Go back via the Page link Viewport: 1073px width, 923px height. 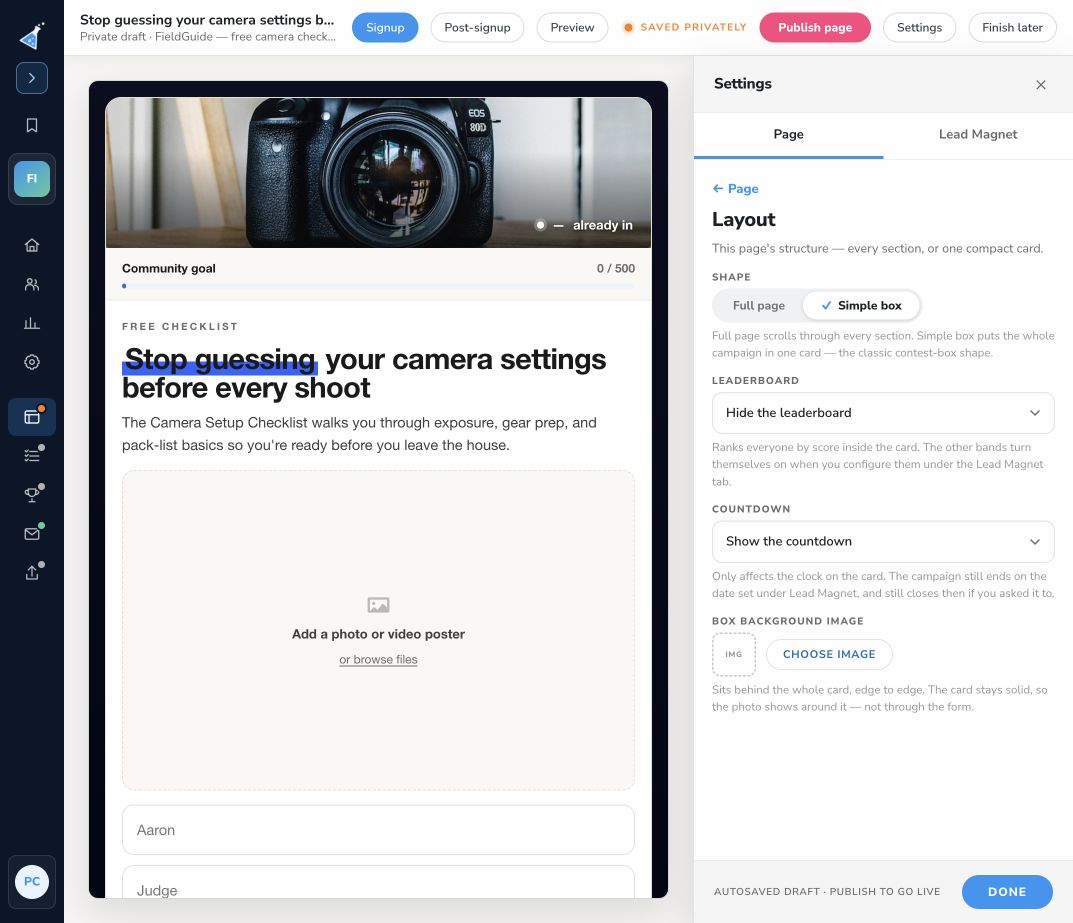click(x=735, y=188)
